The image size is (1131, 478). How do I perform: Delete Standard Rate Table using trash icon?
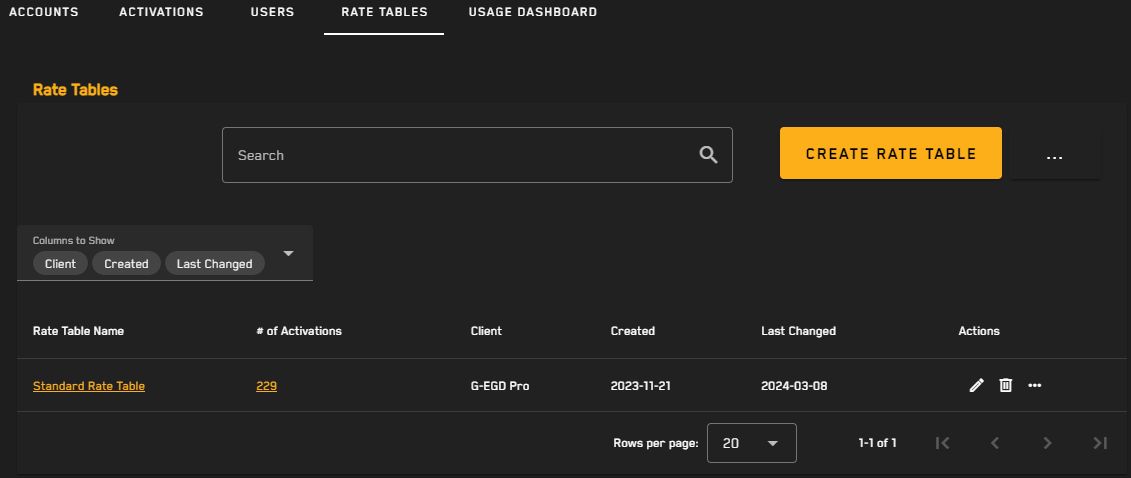click(x=1005, y=386)
